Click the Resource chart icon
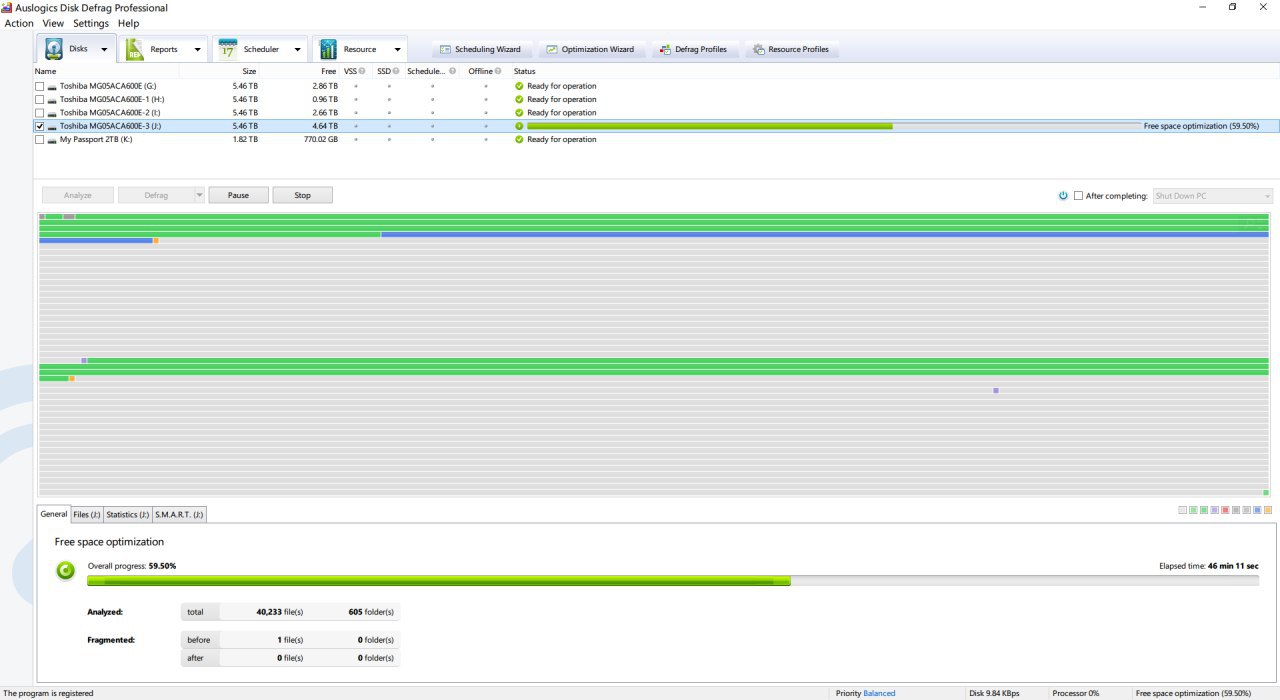Image resolution: width=1280 pixels, height=700 pixels. click(328, 49)
